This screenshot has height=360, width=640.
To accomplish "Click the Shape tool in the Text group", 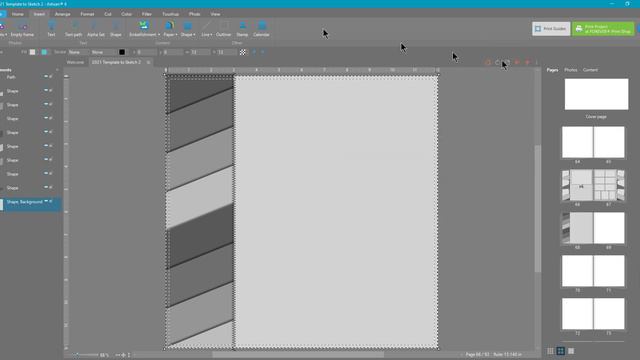I will pyautogui.click(x=116, y=29).
